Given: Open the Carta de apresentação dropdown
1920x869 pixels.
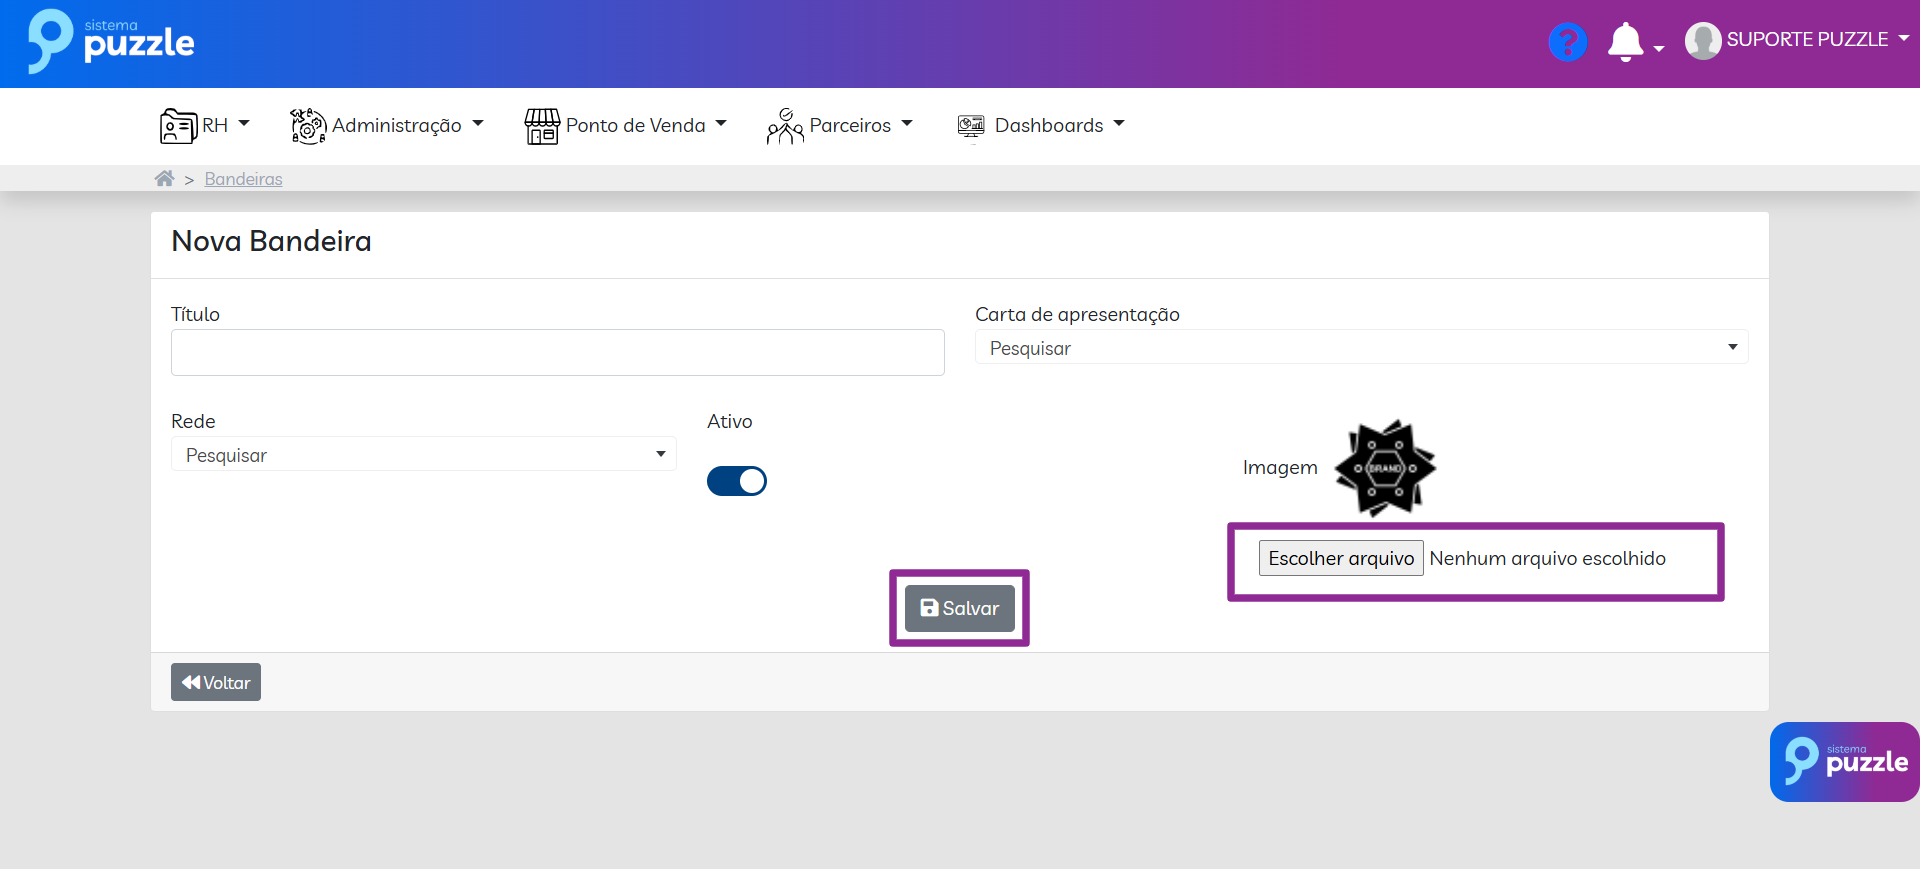Looking at the screenshot, I should [x=1361, y=347].
